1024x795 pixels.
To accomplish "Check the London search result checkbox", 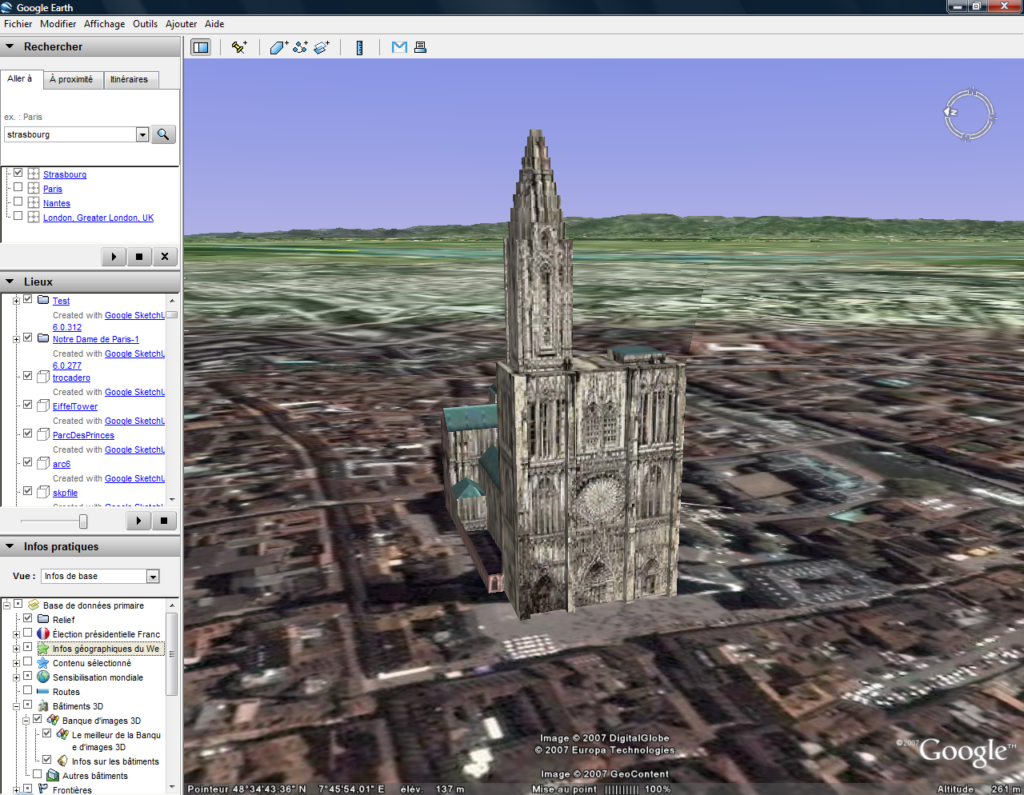I will [18, 216].
